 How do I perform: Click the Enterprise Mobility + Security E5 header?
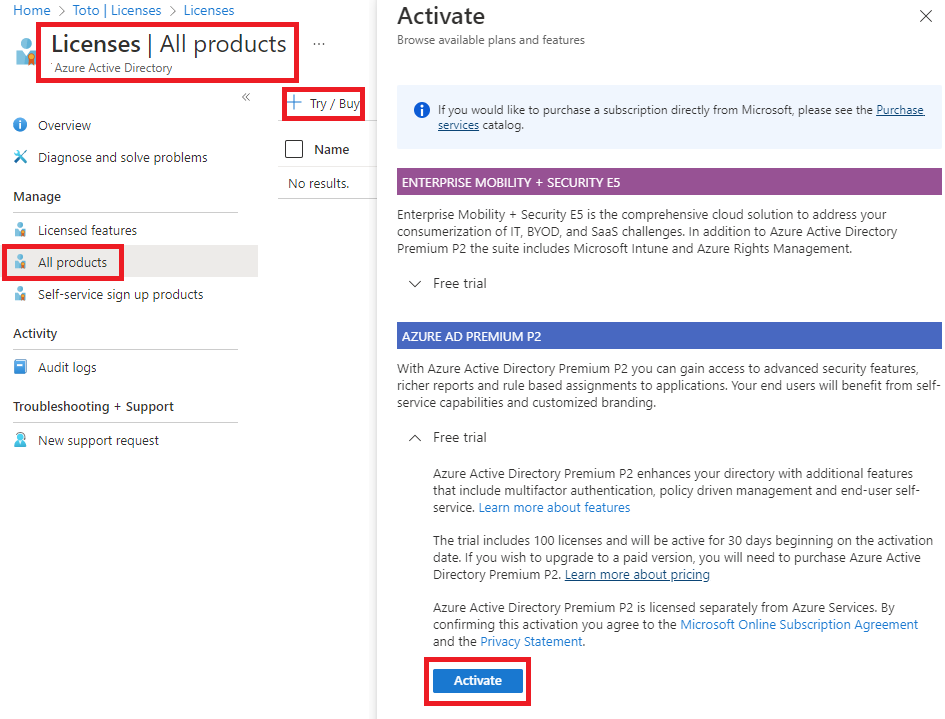[669, 182]
